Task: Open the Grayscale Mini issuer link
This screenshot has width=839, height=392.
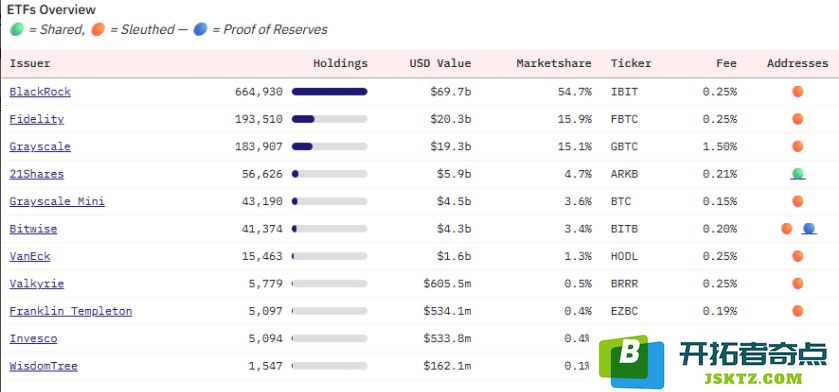Action: 57,201
